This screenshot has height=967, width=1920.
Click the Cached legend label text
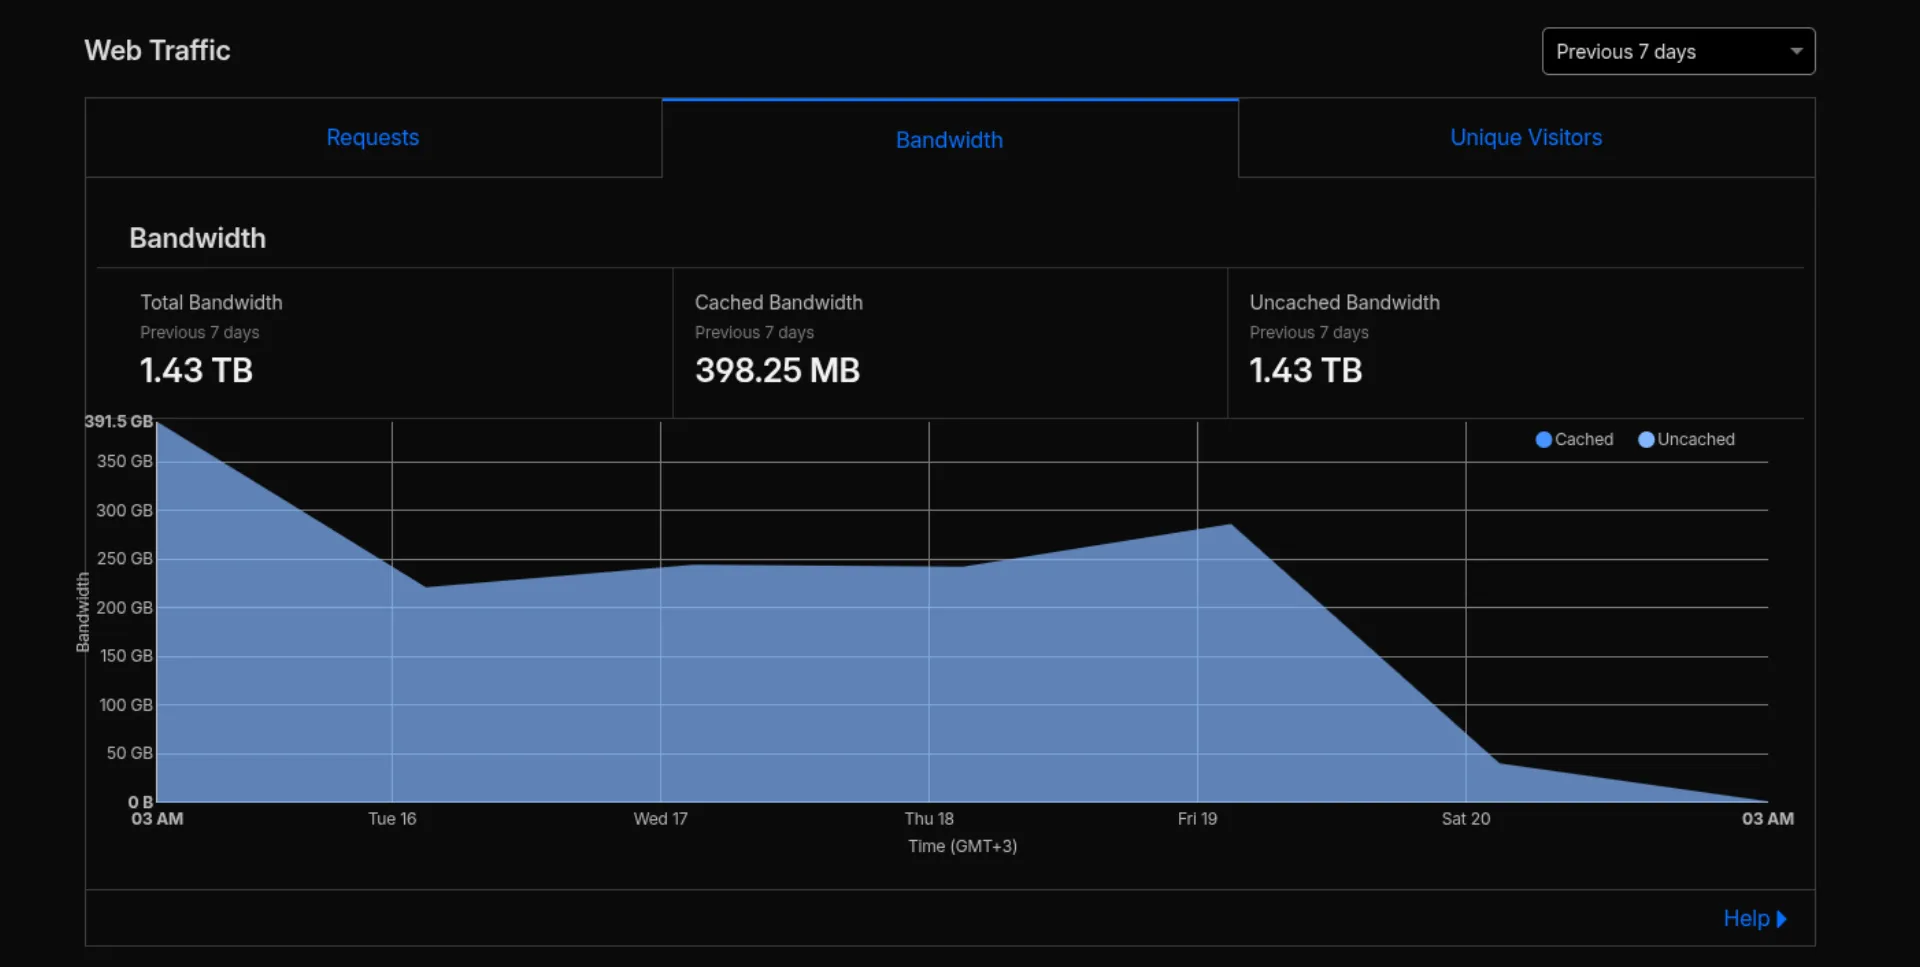pyautogui.click(x=1584, y=439)
